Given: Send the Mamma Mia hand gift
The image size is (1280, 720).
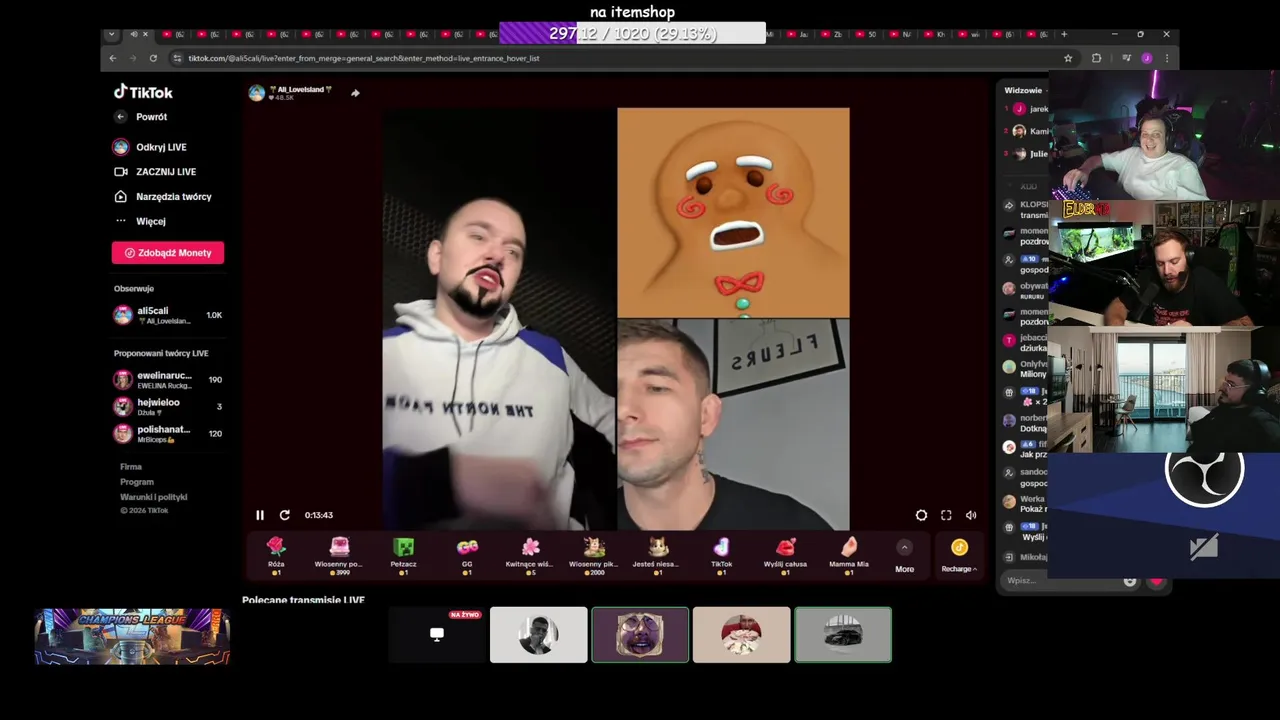Looking at the screenshot, I should pyautogui.click(x=849, y=555).
